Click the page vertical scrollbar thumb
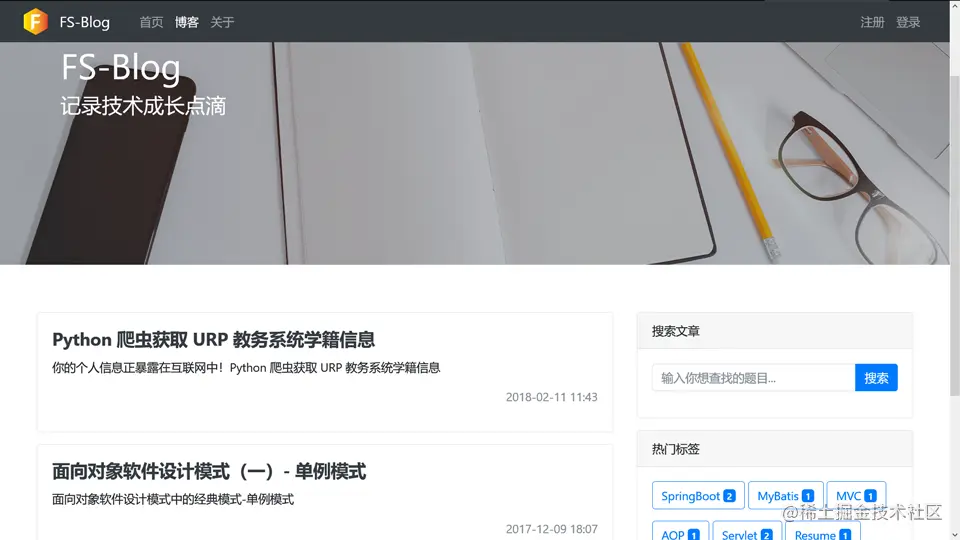The width and height of the screenshot is (960, 540). [x=954, y=236]
